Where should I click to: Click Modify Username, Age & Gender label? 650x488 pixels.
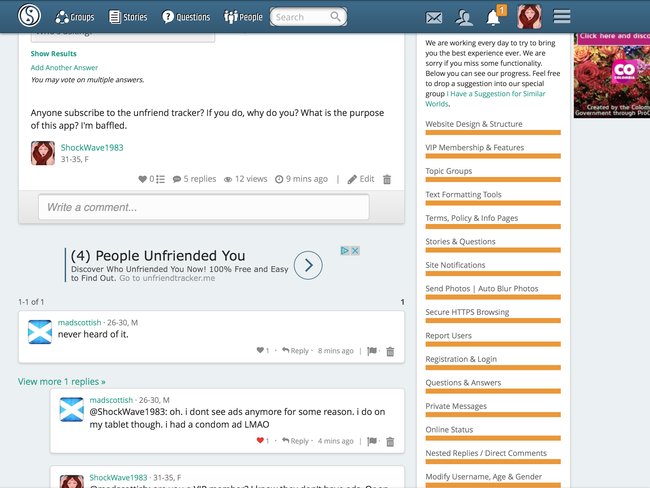(x=484, y=477)
